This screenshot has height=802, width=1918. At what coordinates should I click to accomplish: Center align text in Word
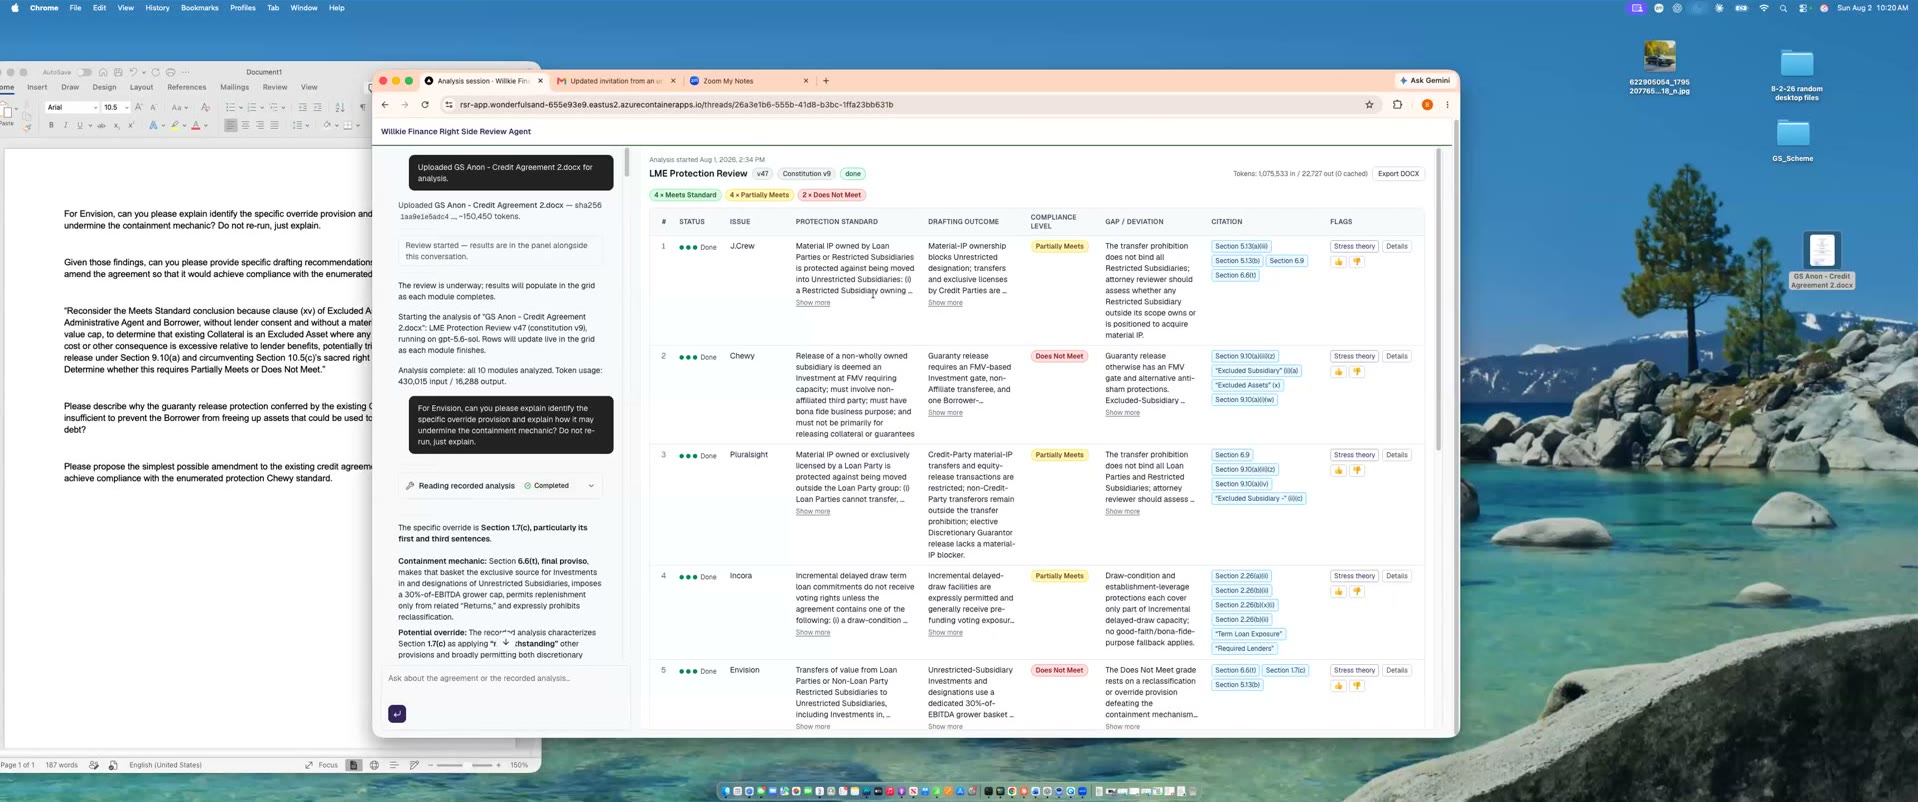pyautogui.click(x=245, y=125)
